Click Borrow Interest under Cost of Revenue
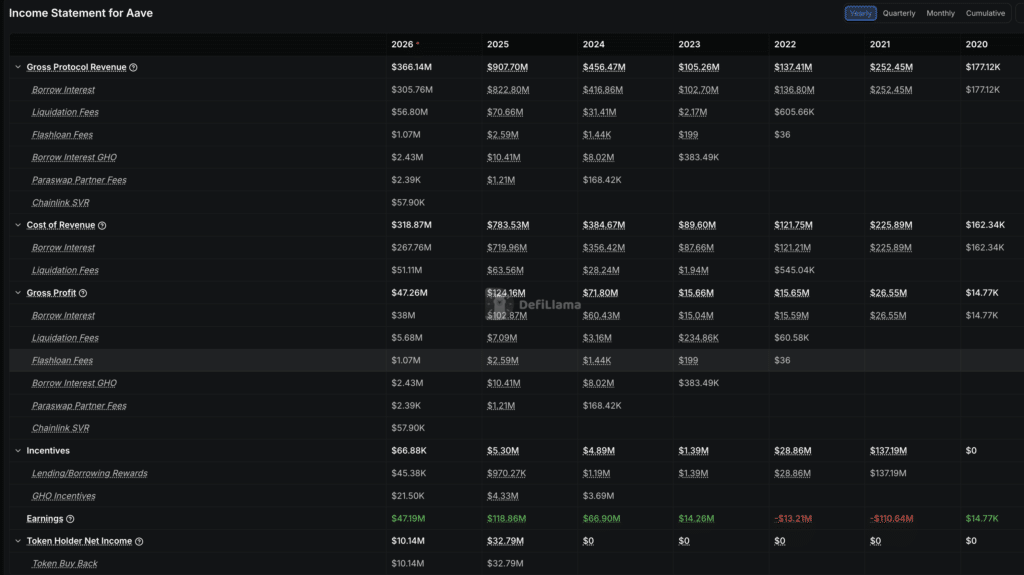Image resolution: width=1024 pixels, height=575 pixels. tap(63, 248)
